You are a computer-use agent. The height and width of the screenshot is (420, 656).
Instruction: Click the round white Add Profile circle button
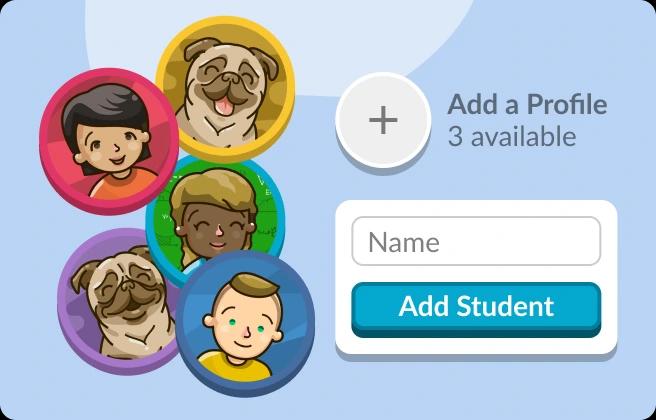pyautogui.click(x=383, y=120)
